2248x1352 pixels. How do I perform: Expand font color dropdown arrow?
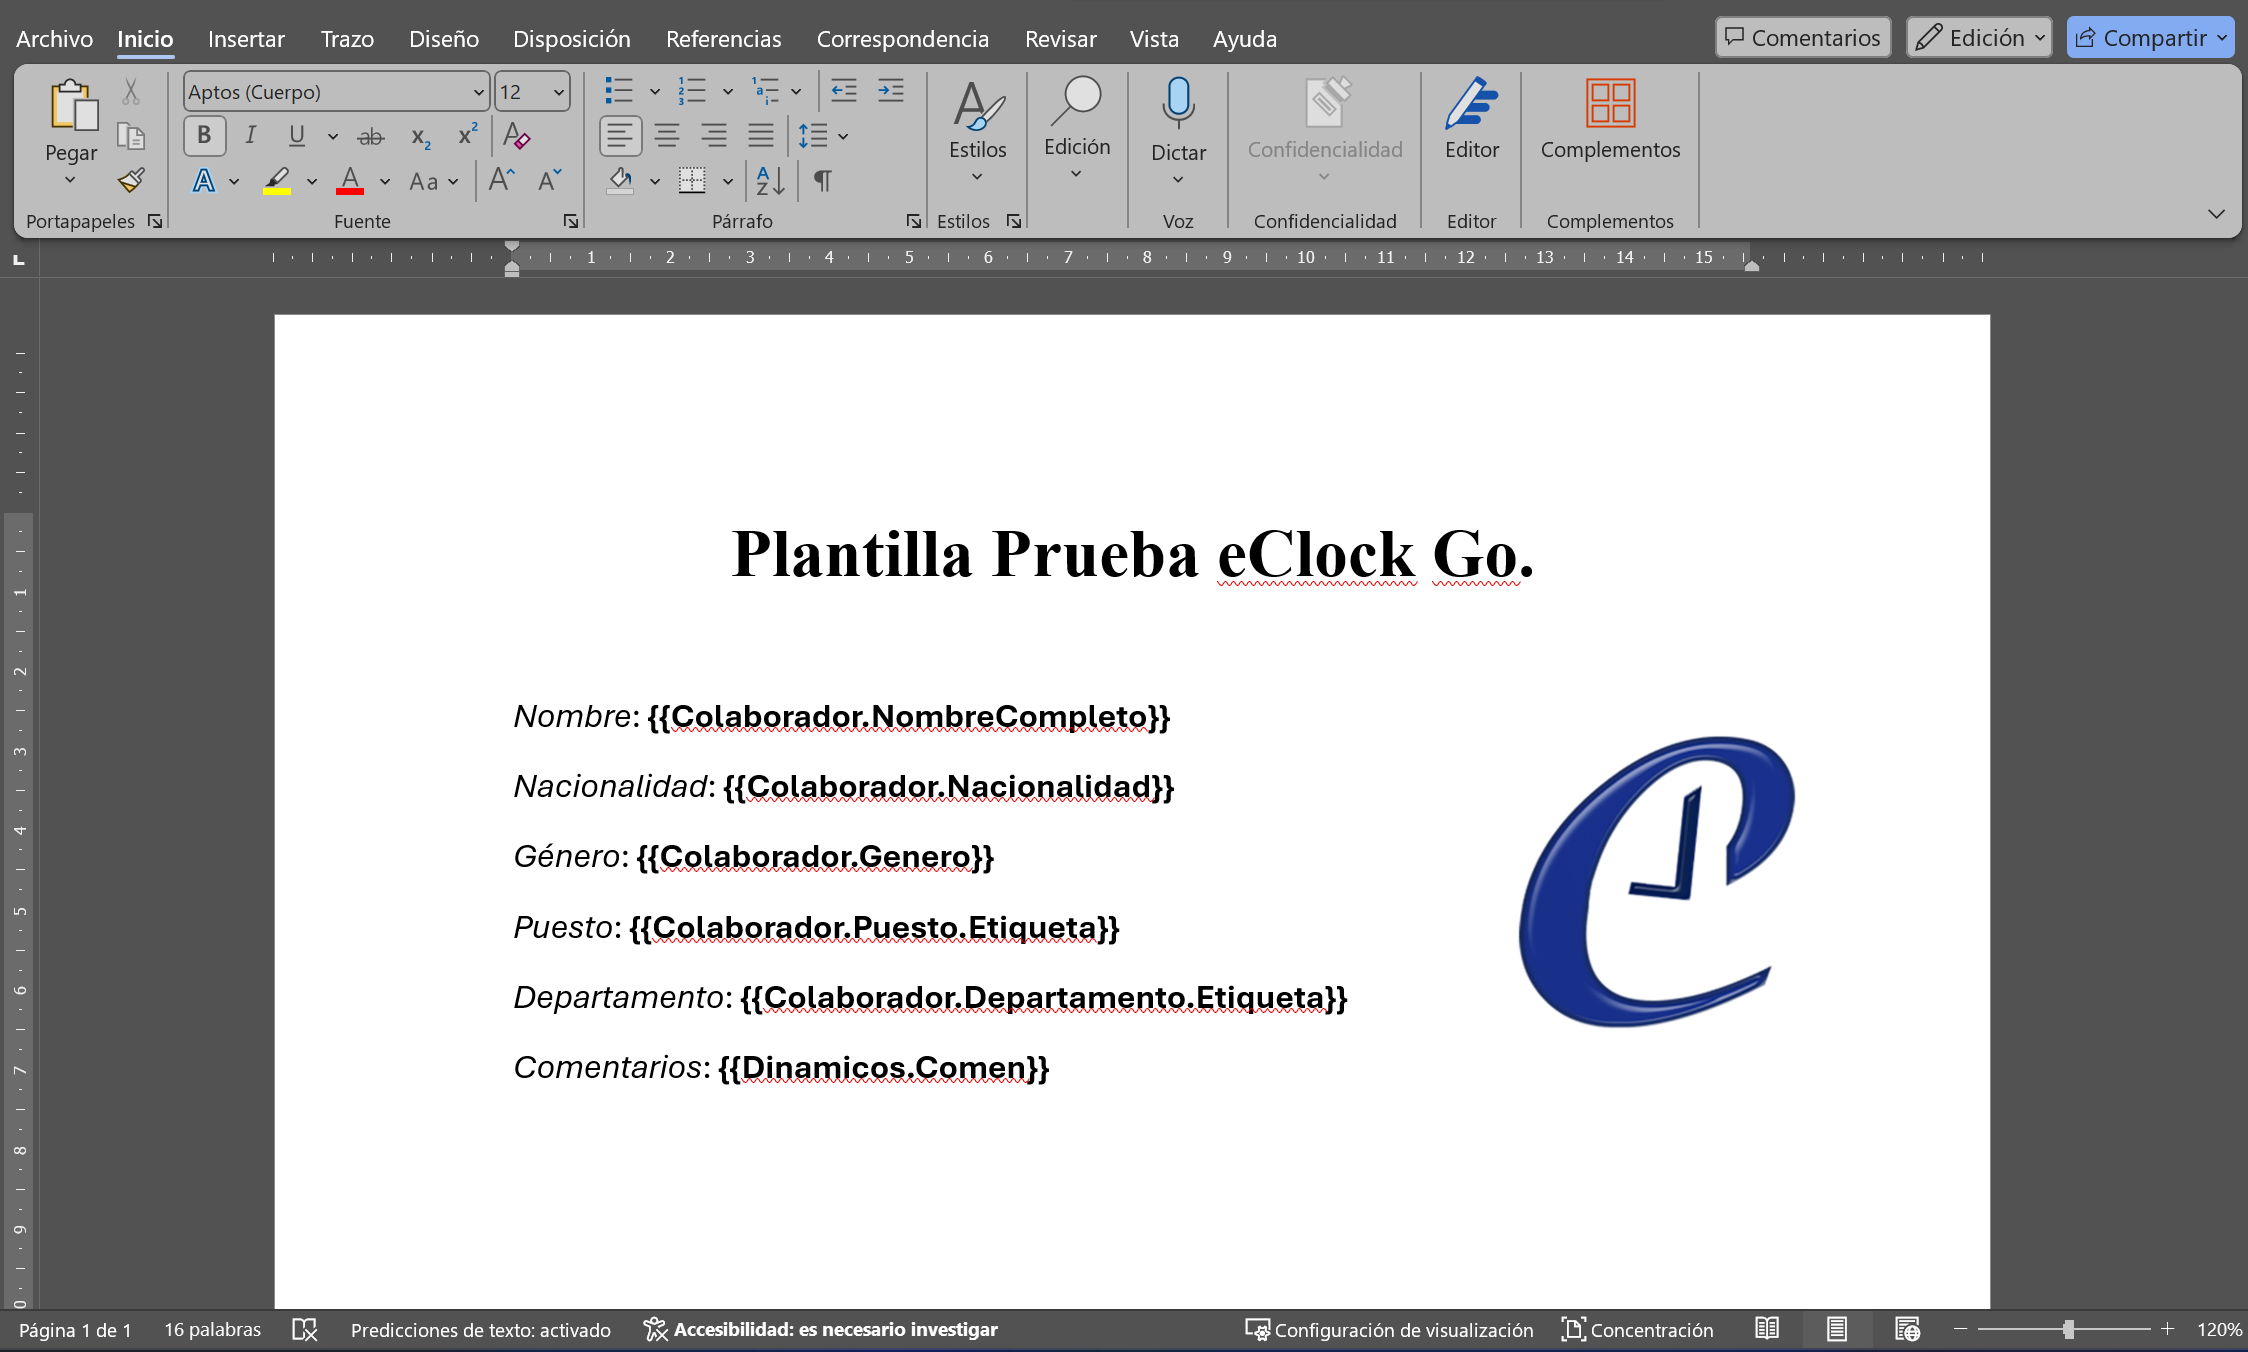coord(385,181)
